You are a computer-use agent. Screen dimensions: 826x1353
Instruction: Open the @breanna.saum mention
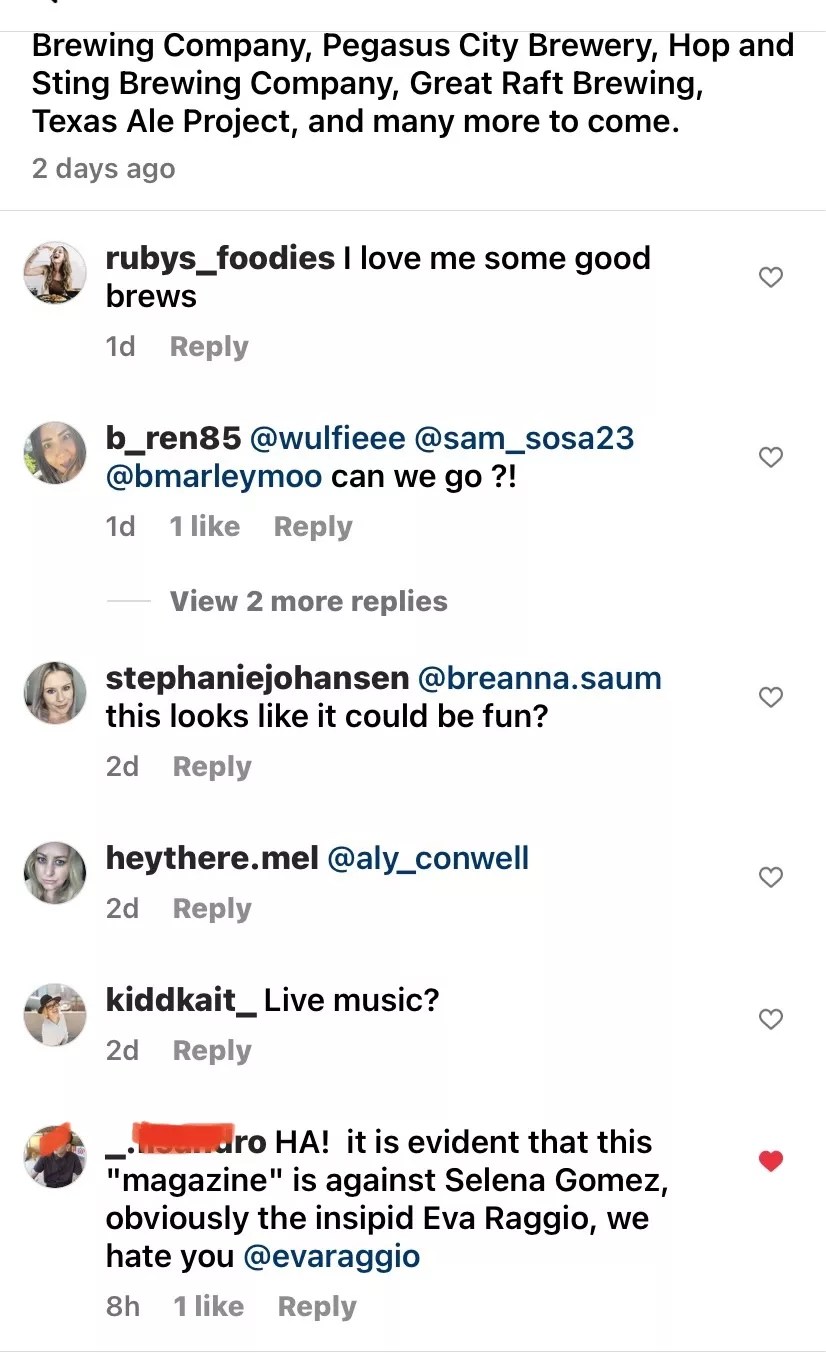coord(539,678)
